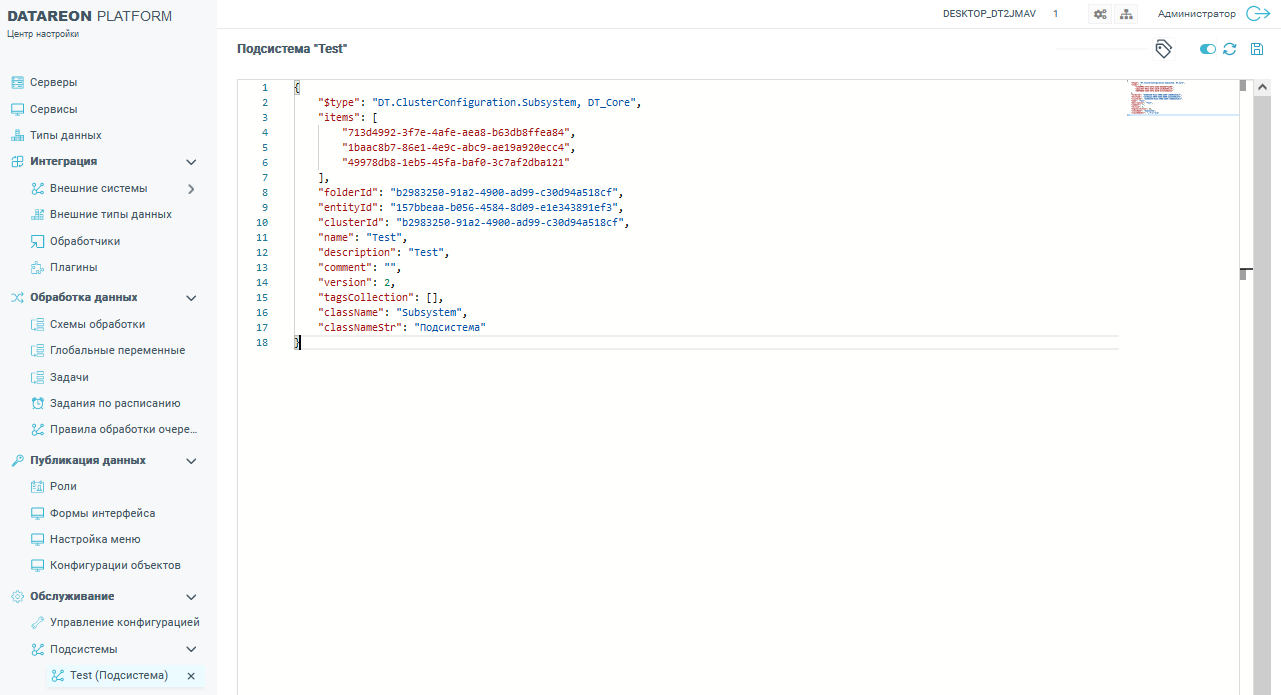The height and width of the screenshot is (695, 1281).
Task: Close the Test (Подсистема) item with X
Action: [191, 676]
